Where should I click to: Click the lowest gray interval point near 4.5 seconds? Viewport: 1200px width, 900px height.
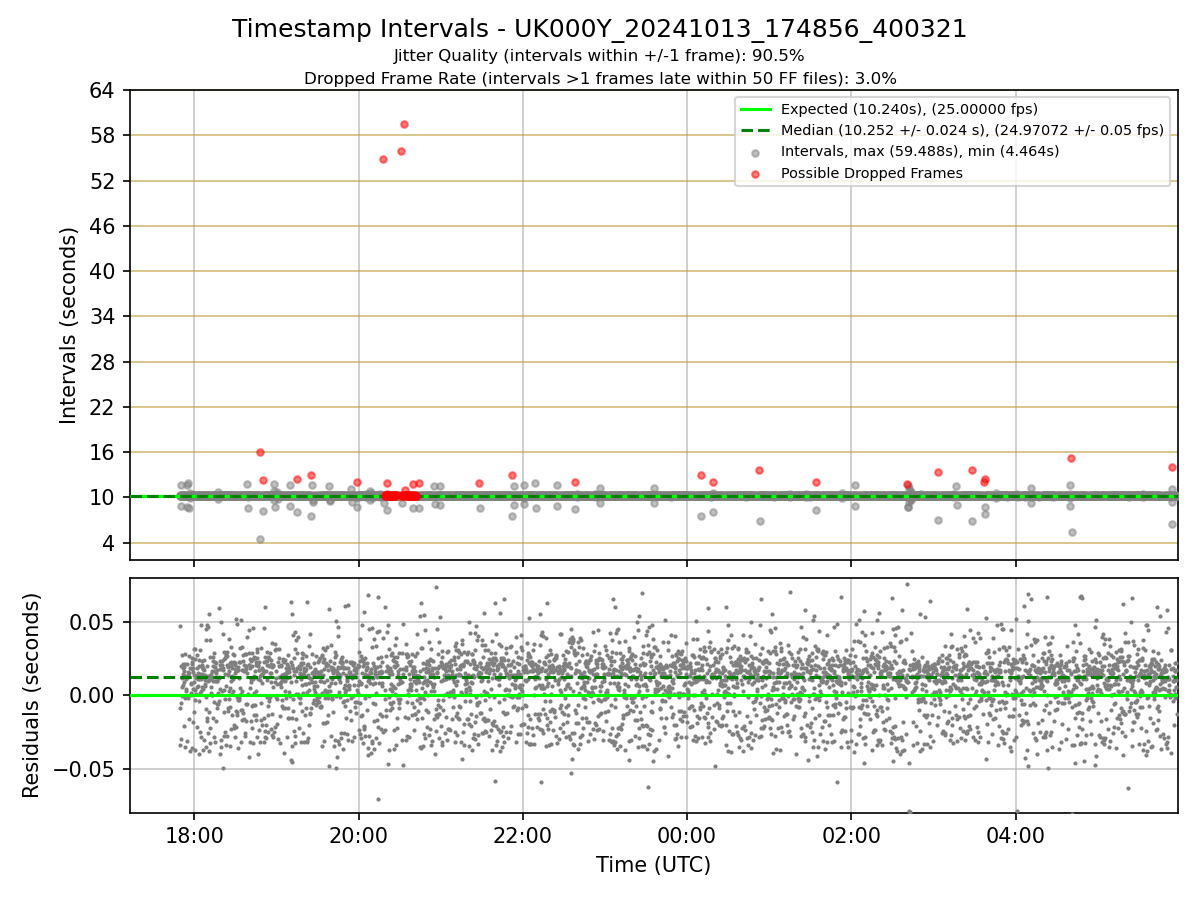(260, 539)
